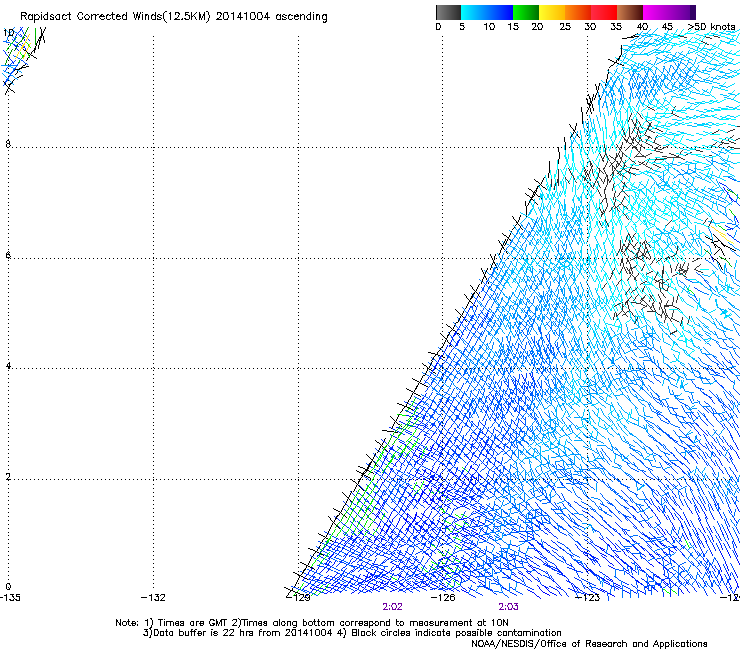Screen dimensions: 740x650
Task: Click the latitude '2' axis label
Action: click(8, 477)
